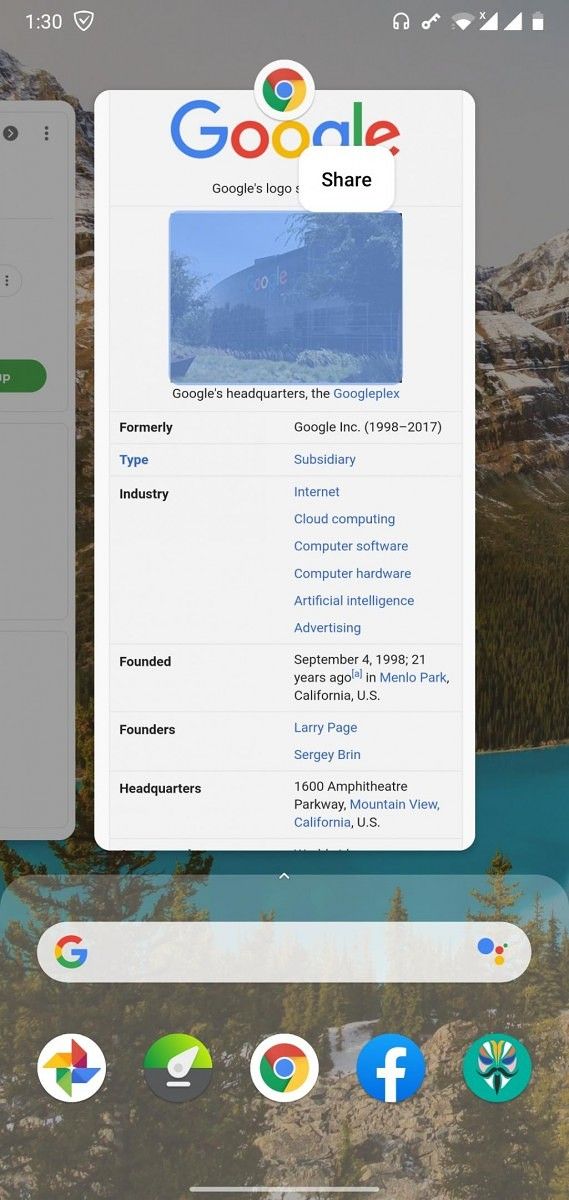
Task: Tap the shield icon next to the clock
Action: click(85, 21)
